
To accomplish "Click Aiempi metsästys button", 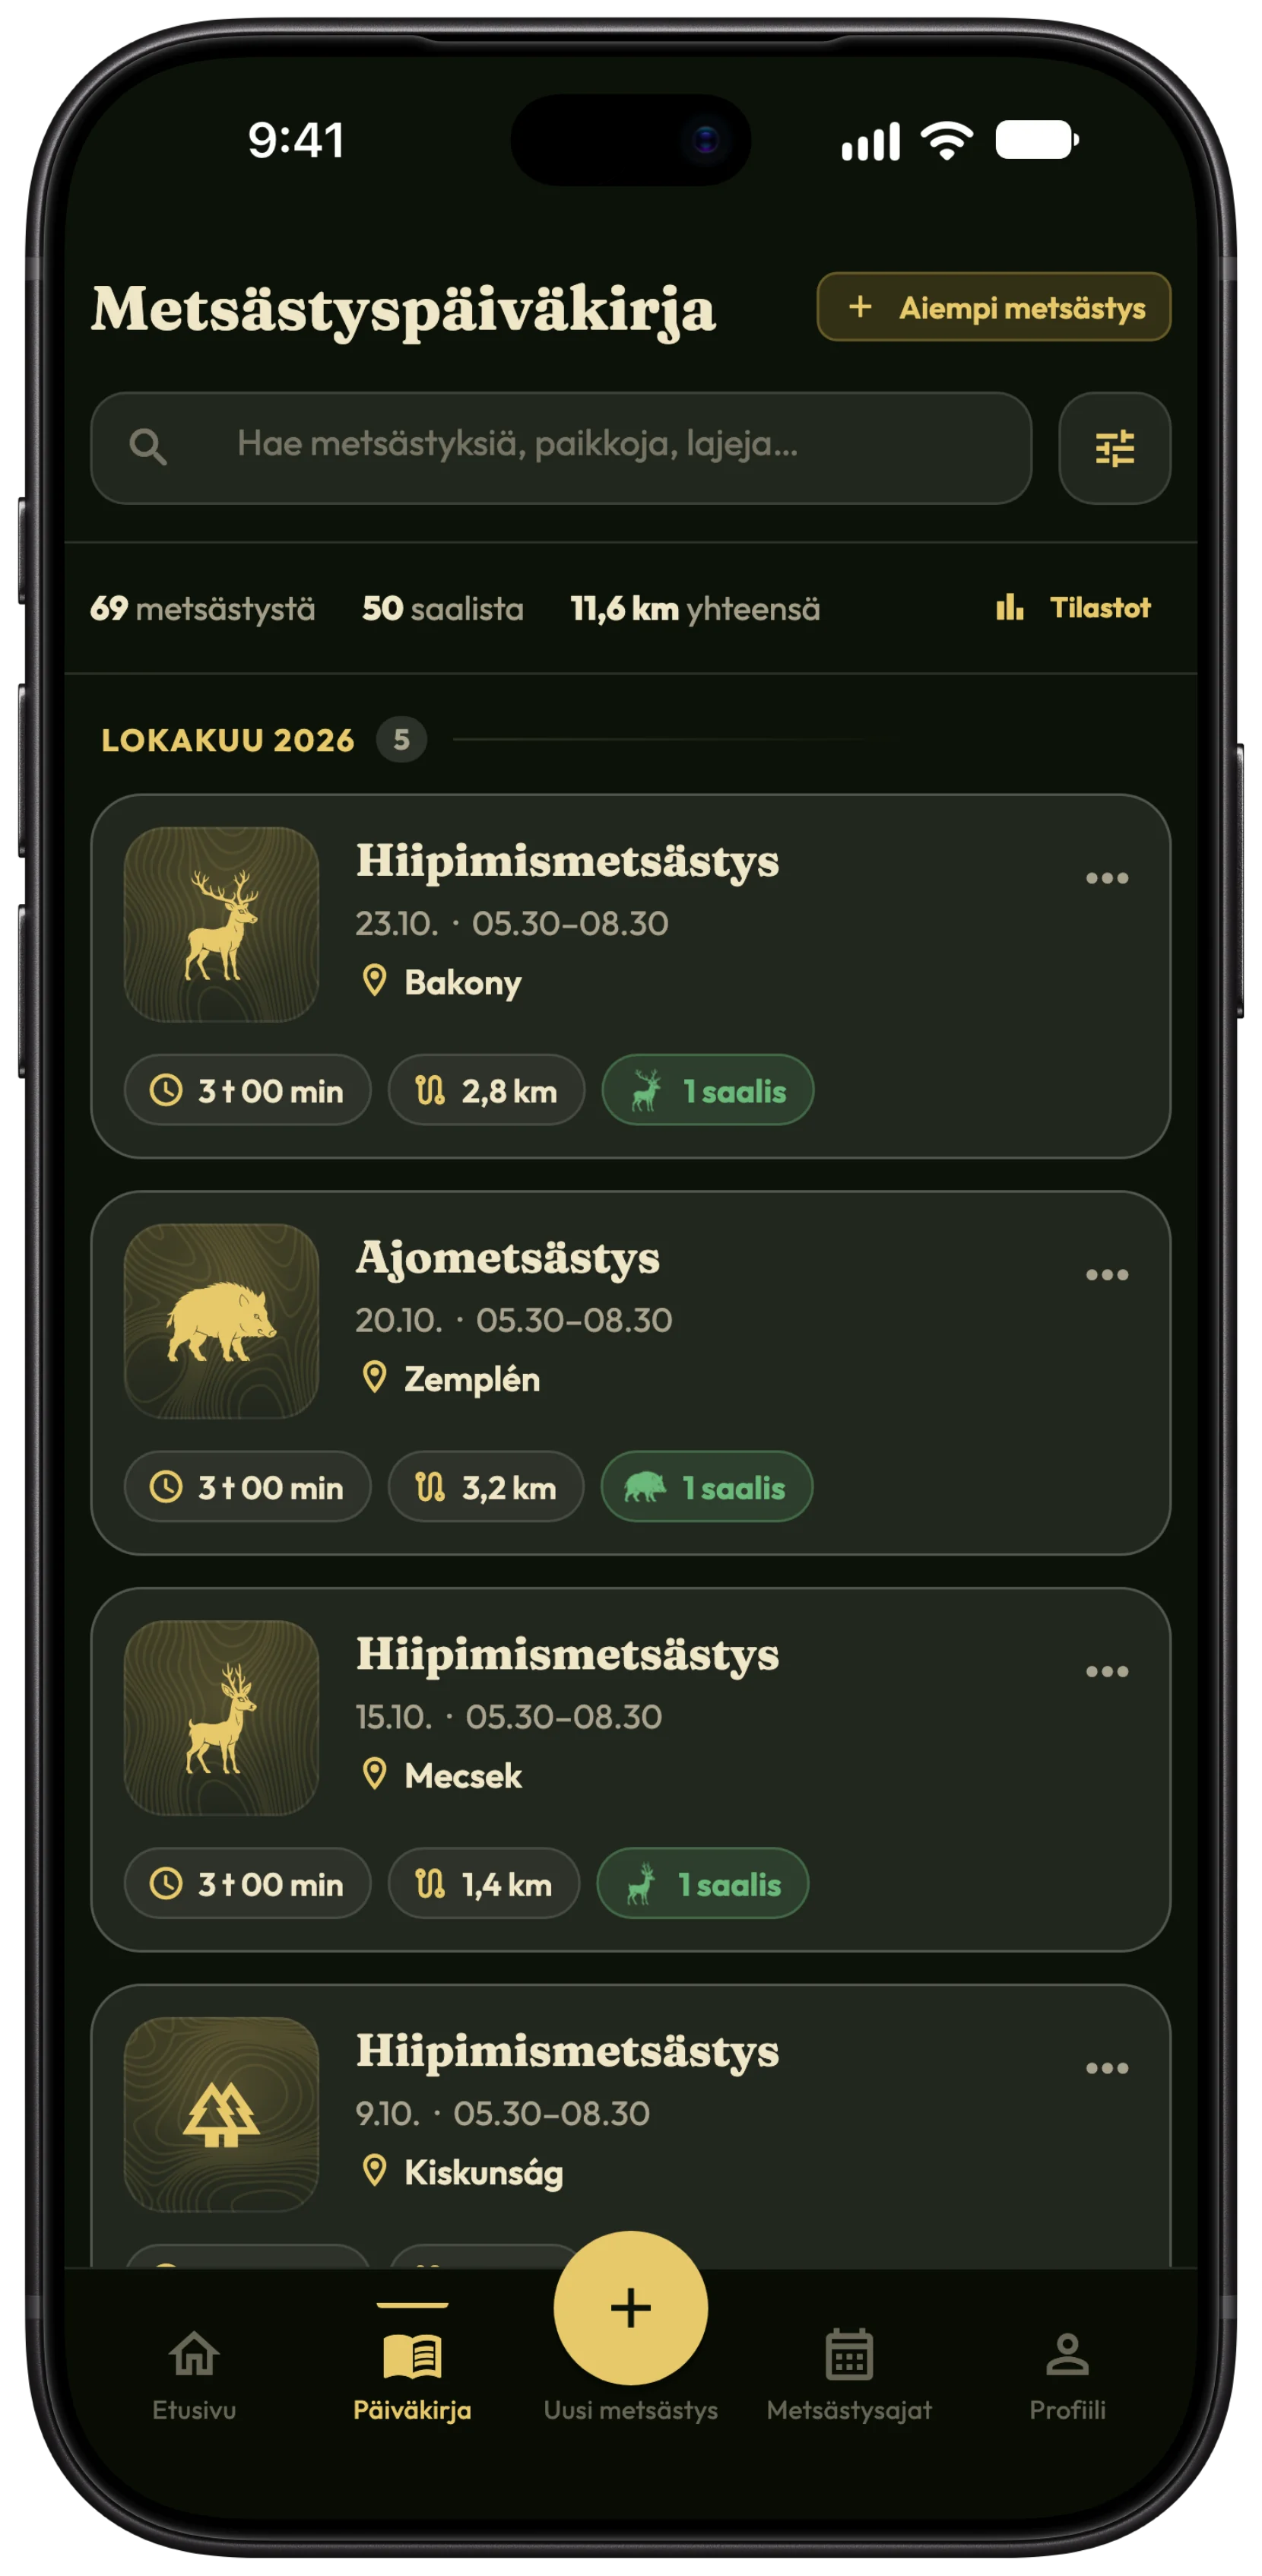I will 993,307.
